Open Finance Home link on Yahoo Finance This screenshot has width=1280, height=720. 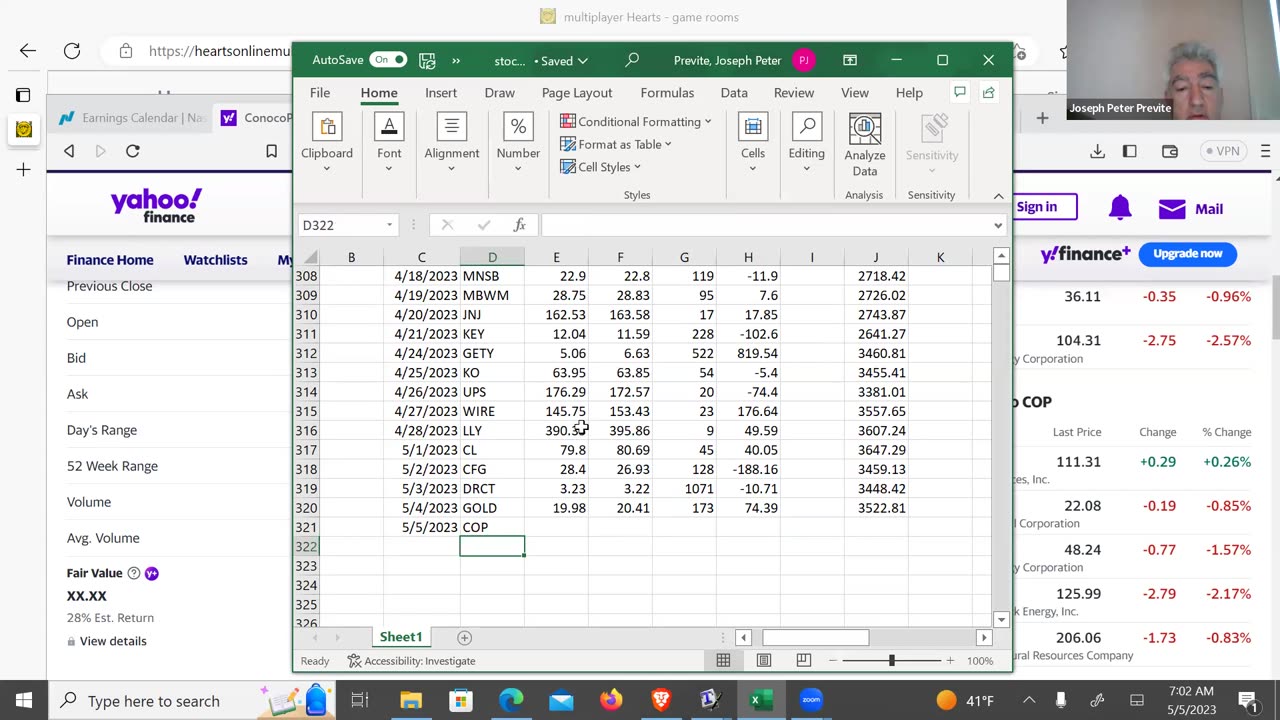point(110,260)
